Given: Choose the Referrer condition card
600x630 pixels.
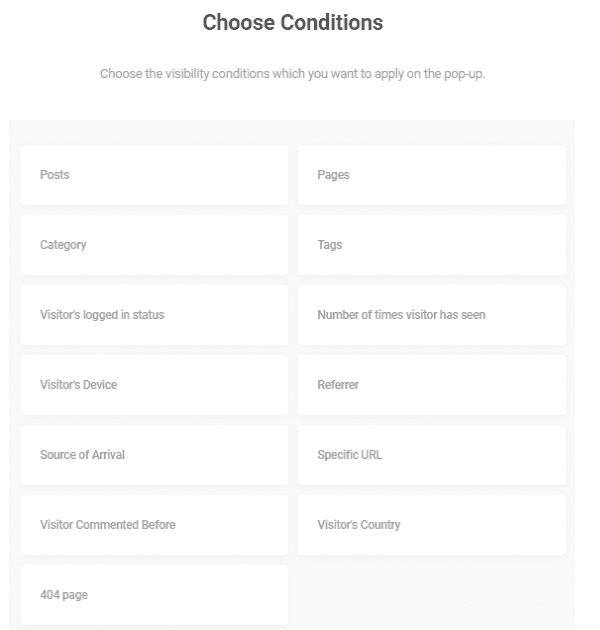Looking at the screenshot, I should (x=431, y=385).
